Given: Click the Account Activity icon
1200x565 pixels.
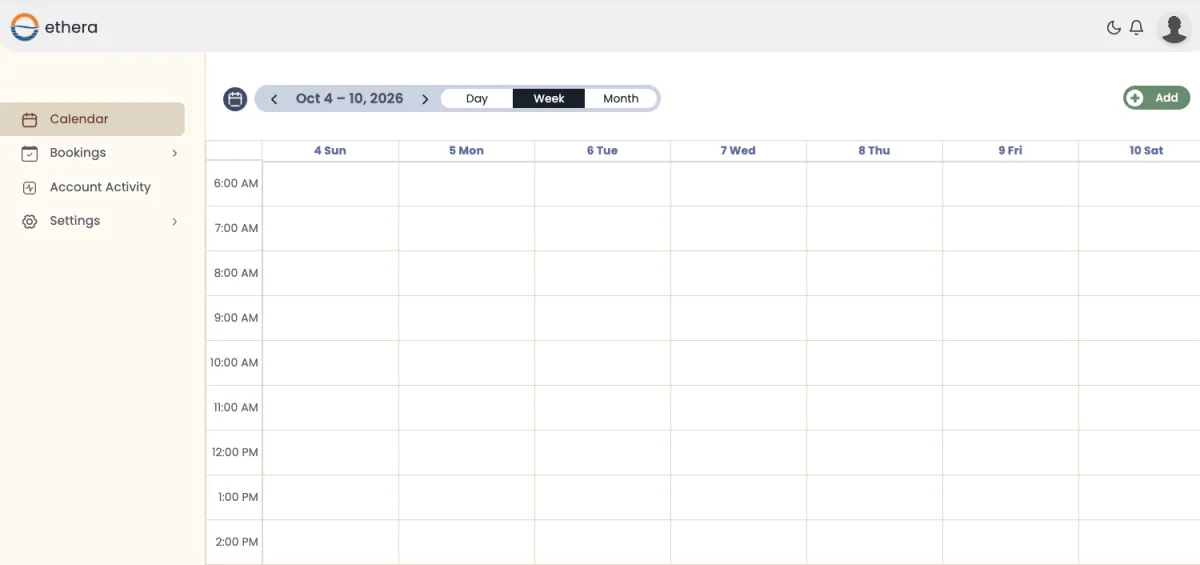Looking at the screenshot, I should pos(30,187).
